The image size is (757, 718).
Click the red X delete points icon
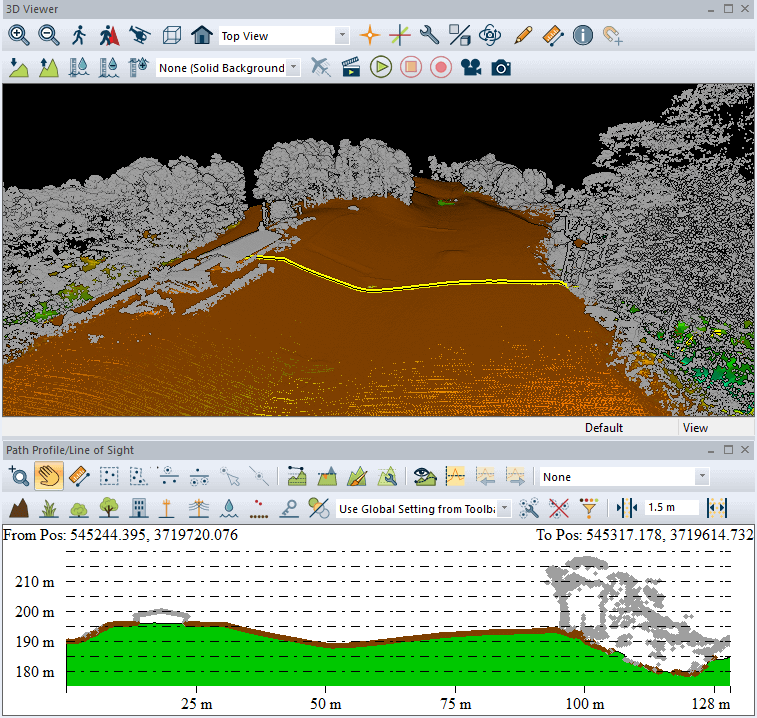pyautogui.click(x=559, y=508)
